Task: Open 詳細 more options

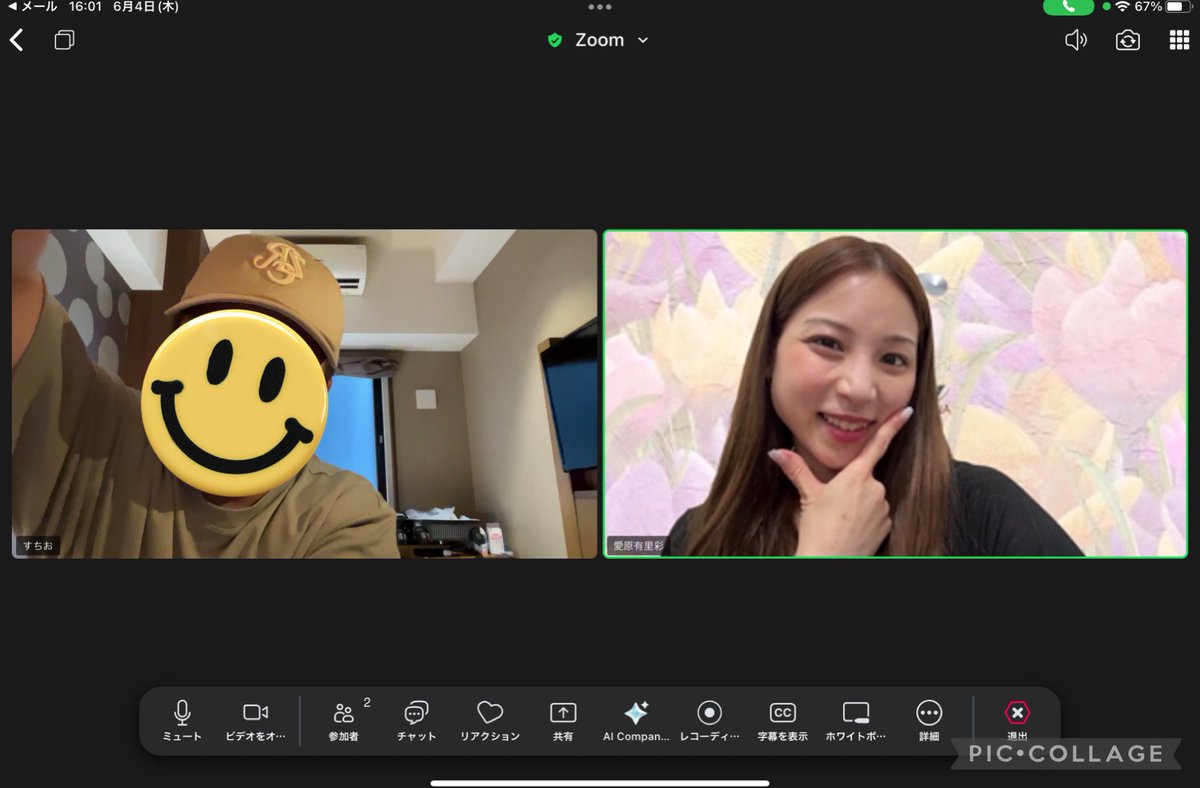Action: 929,721
